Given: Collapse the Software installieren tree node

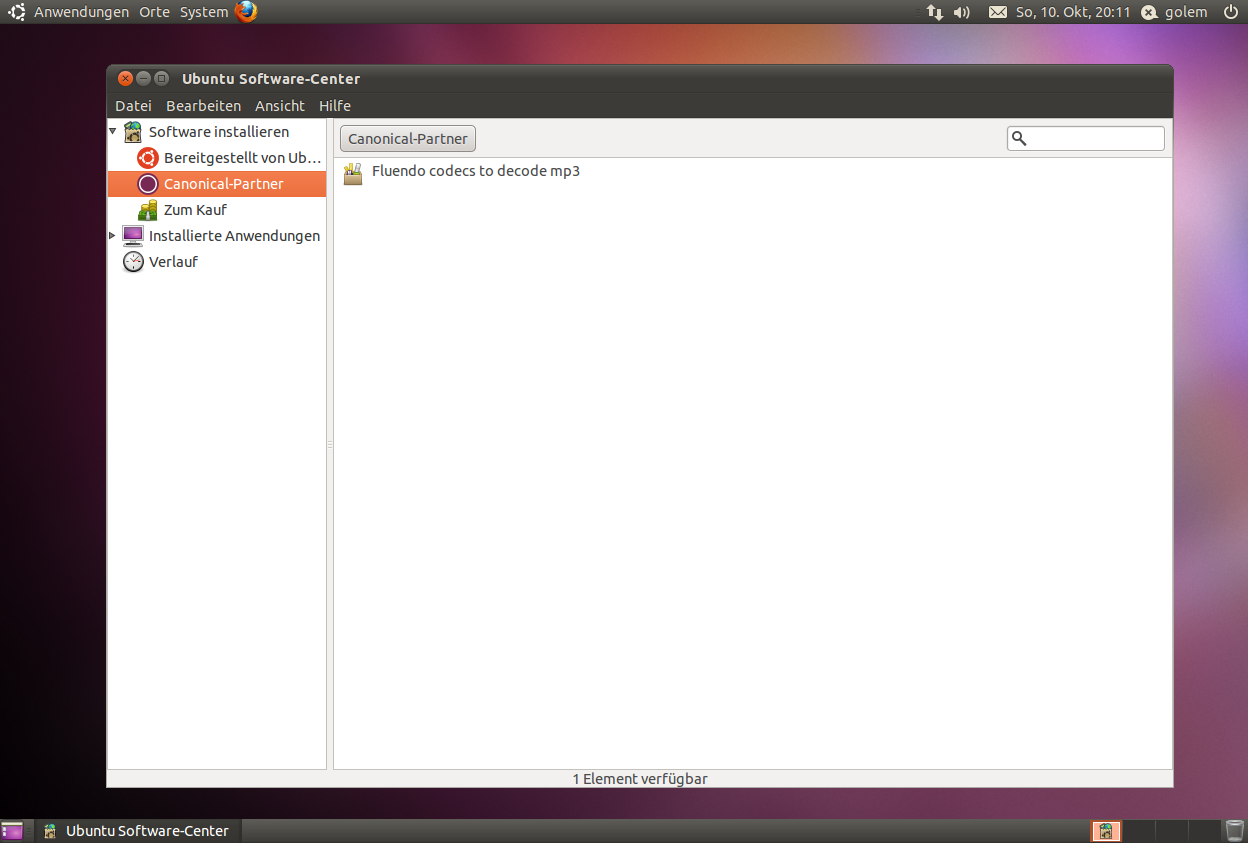Looking at the screenshot, I should (113, 131).
